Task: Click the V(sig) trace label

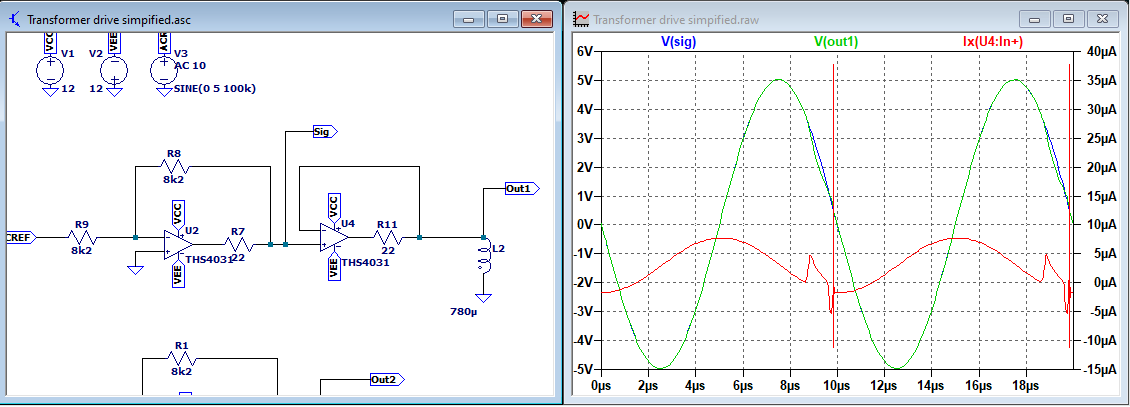Action: point(679,42)
